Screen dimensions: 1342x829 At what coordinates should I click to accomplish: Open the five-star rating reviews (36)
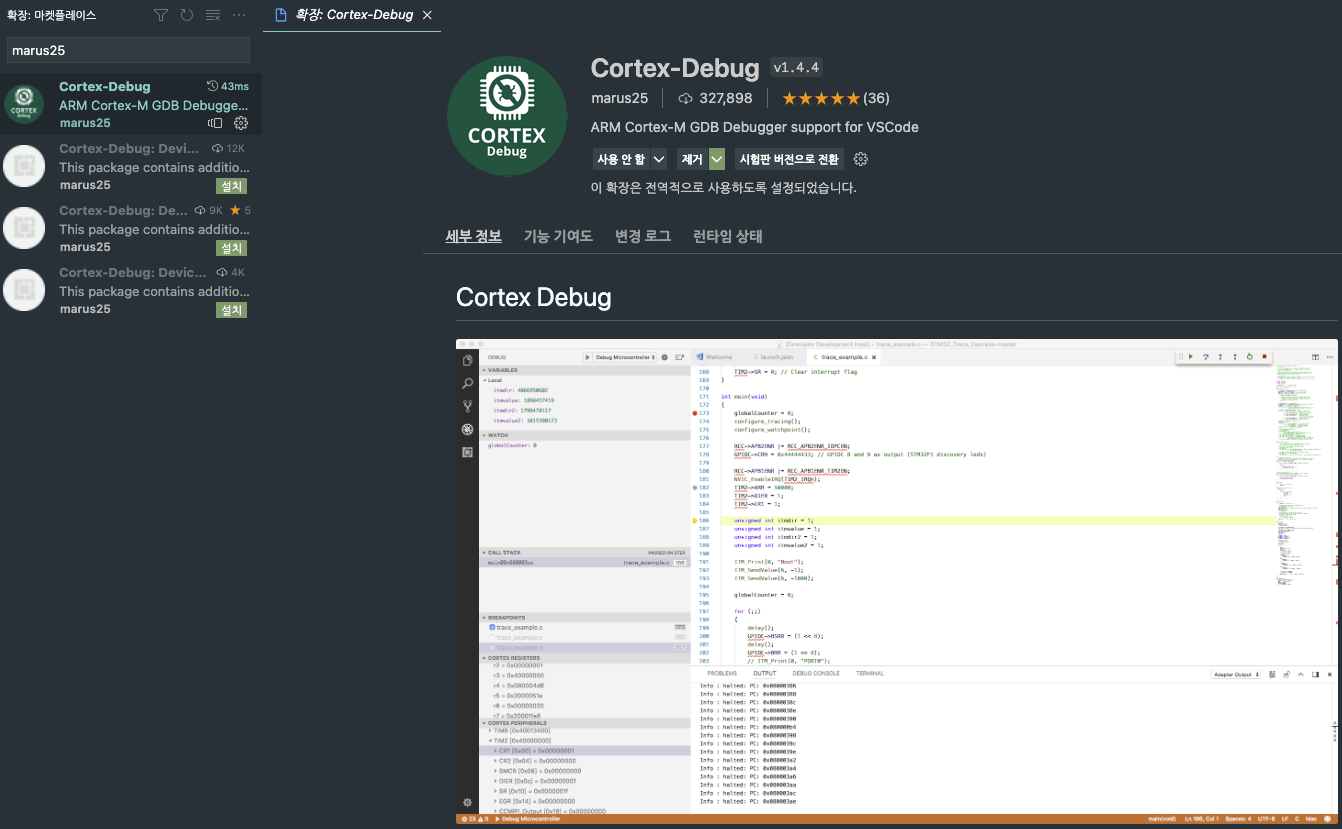836,98
